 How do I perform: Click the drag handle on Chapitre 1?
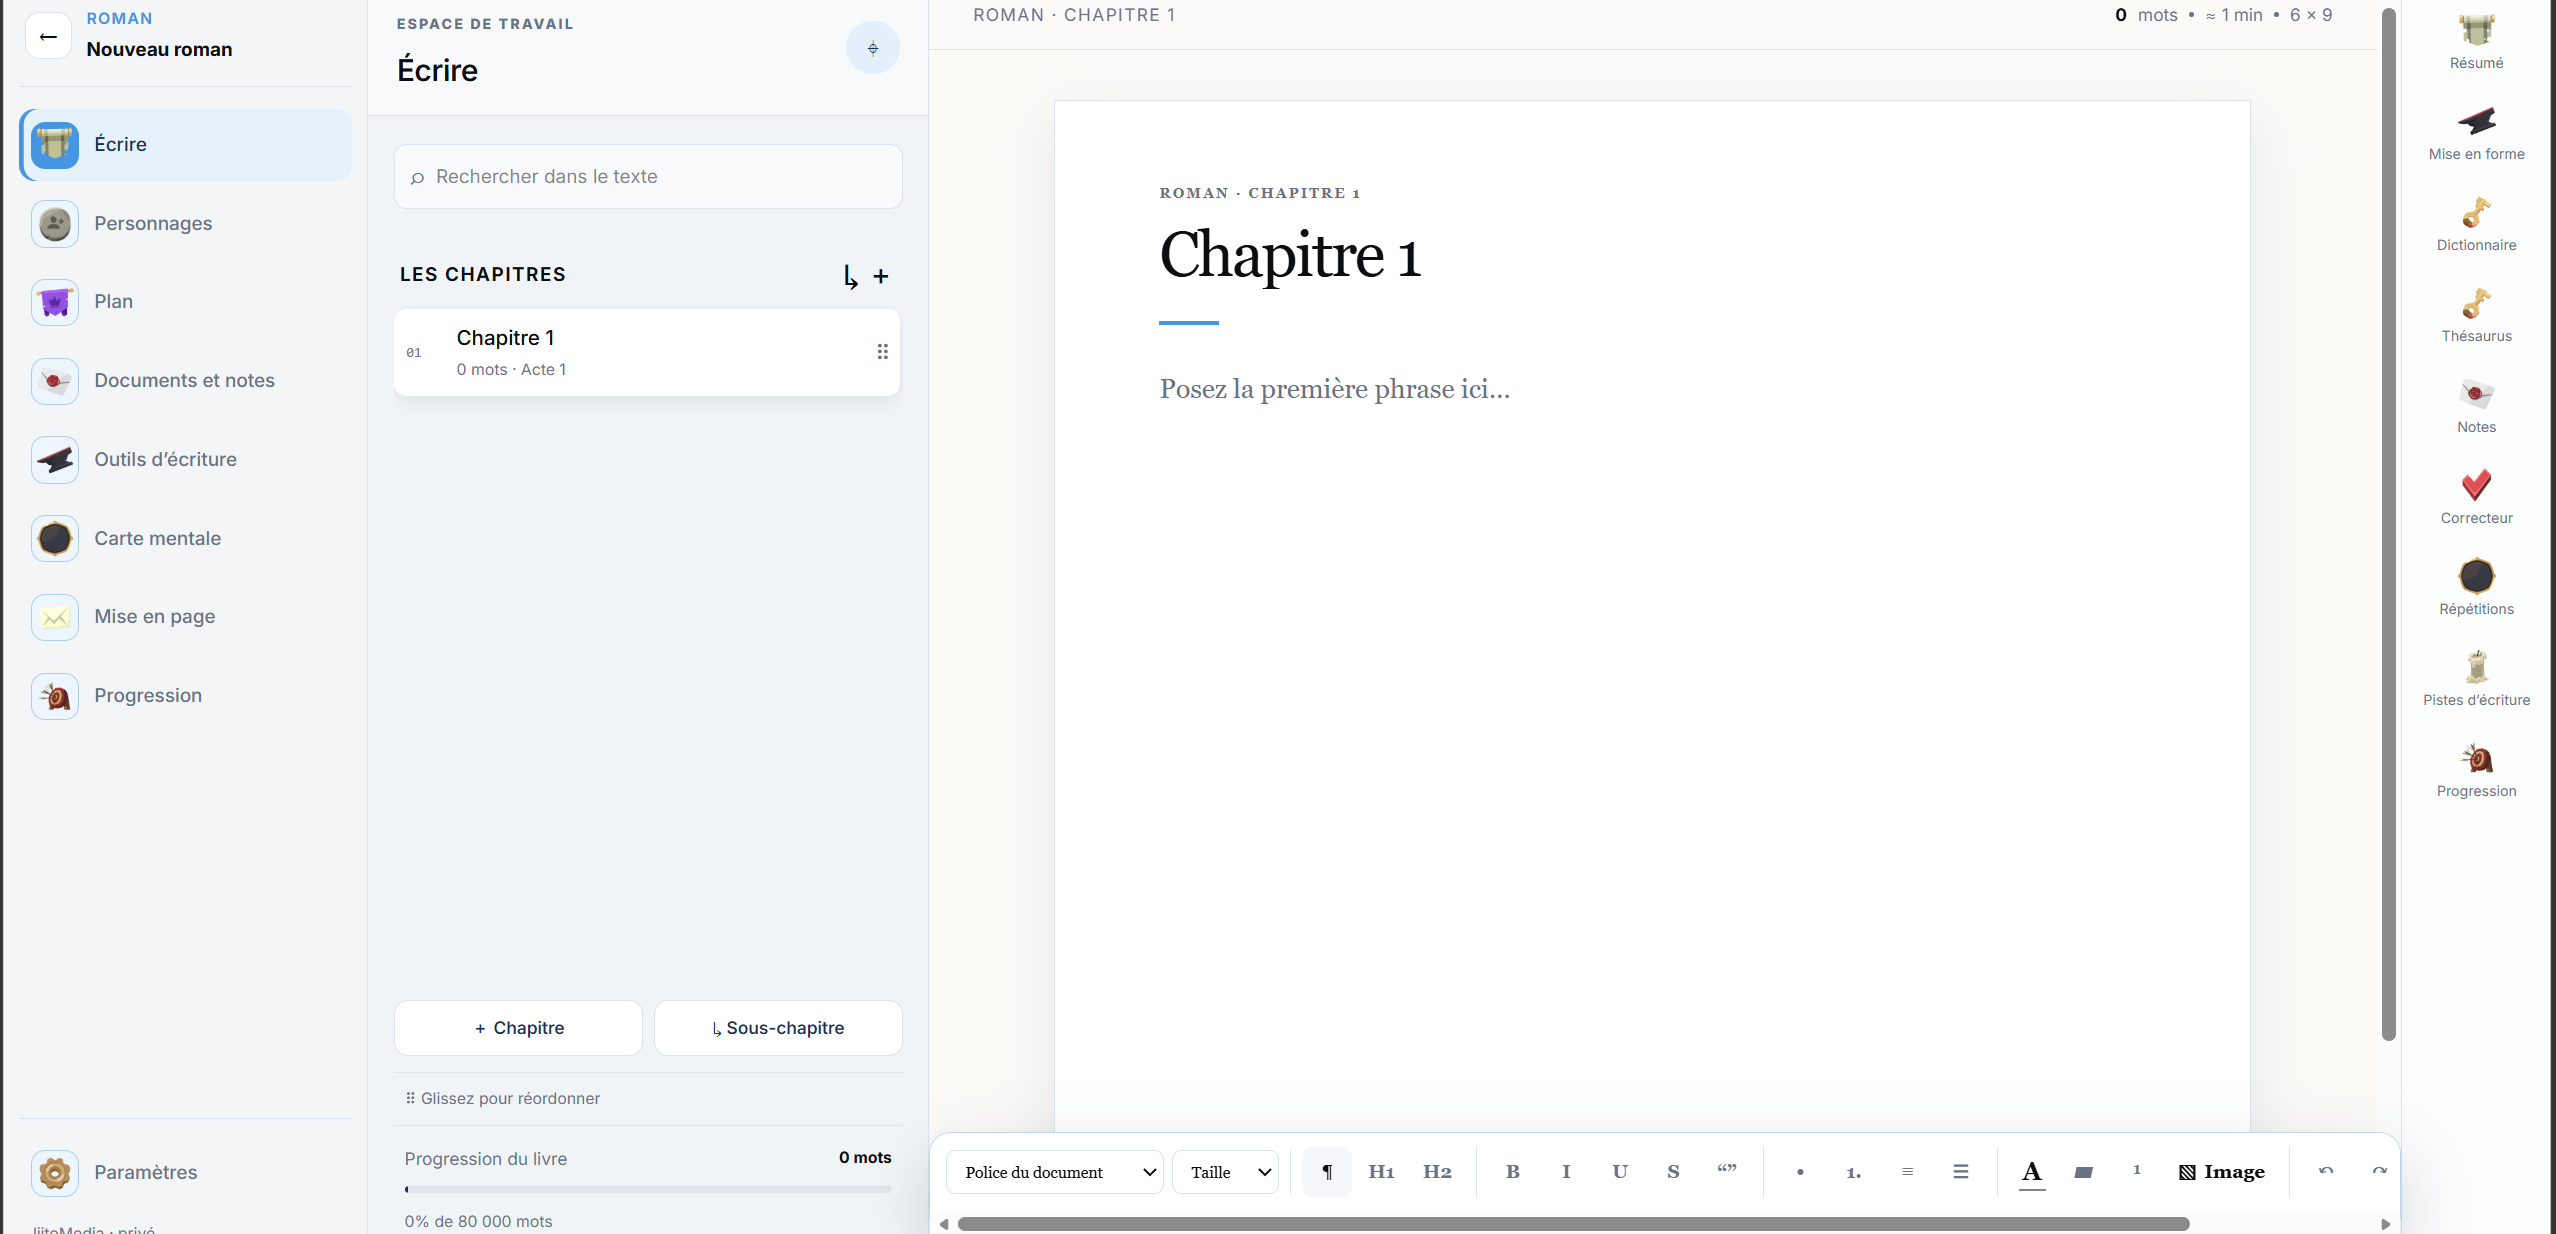[x=882, y=352]
